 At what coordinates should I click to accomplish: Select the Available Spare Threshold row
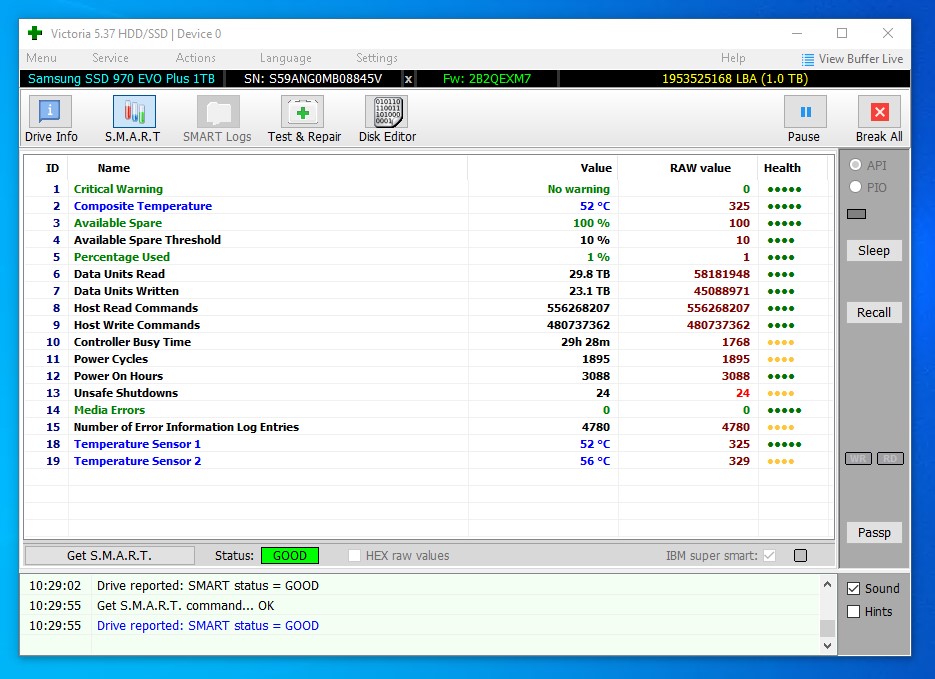pyautogui.click(x=428, y=240)
